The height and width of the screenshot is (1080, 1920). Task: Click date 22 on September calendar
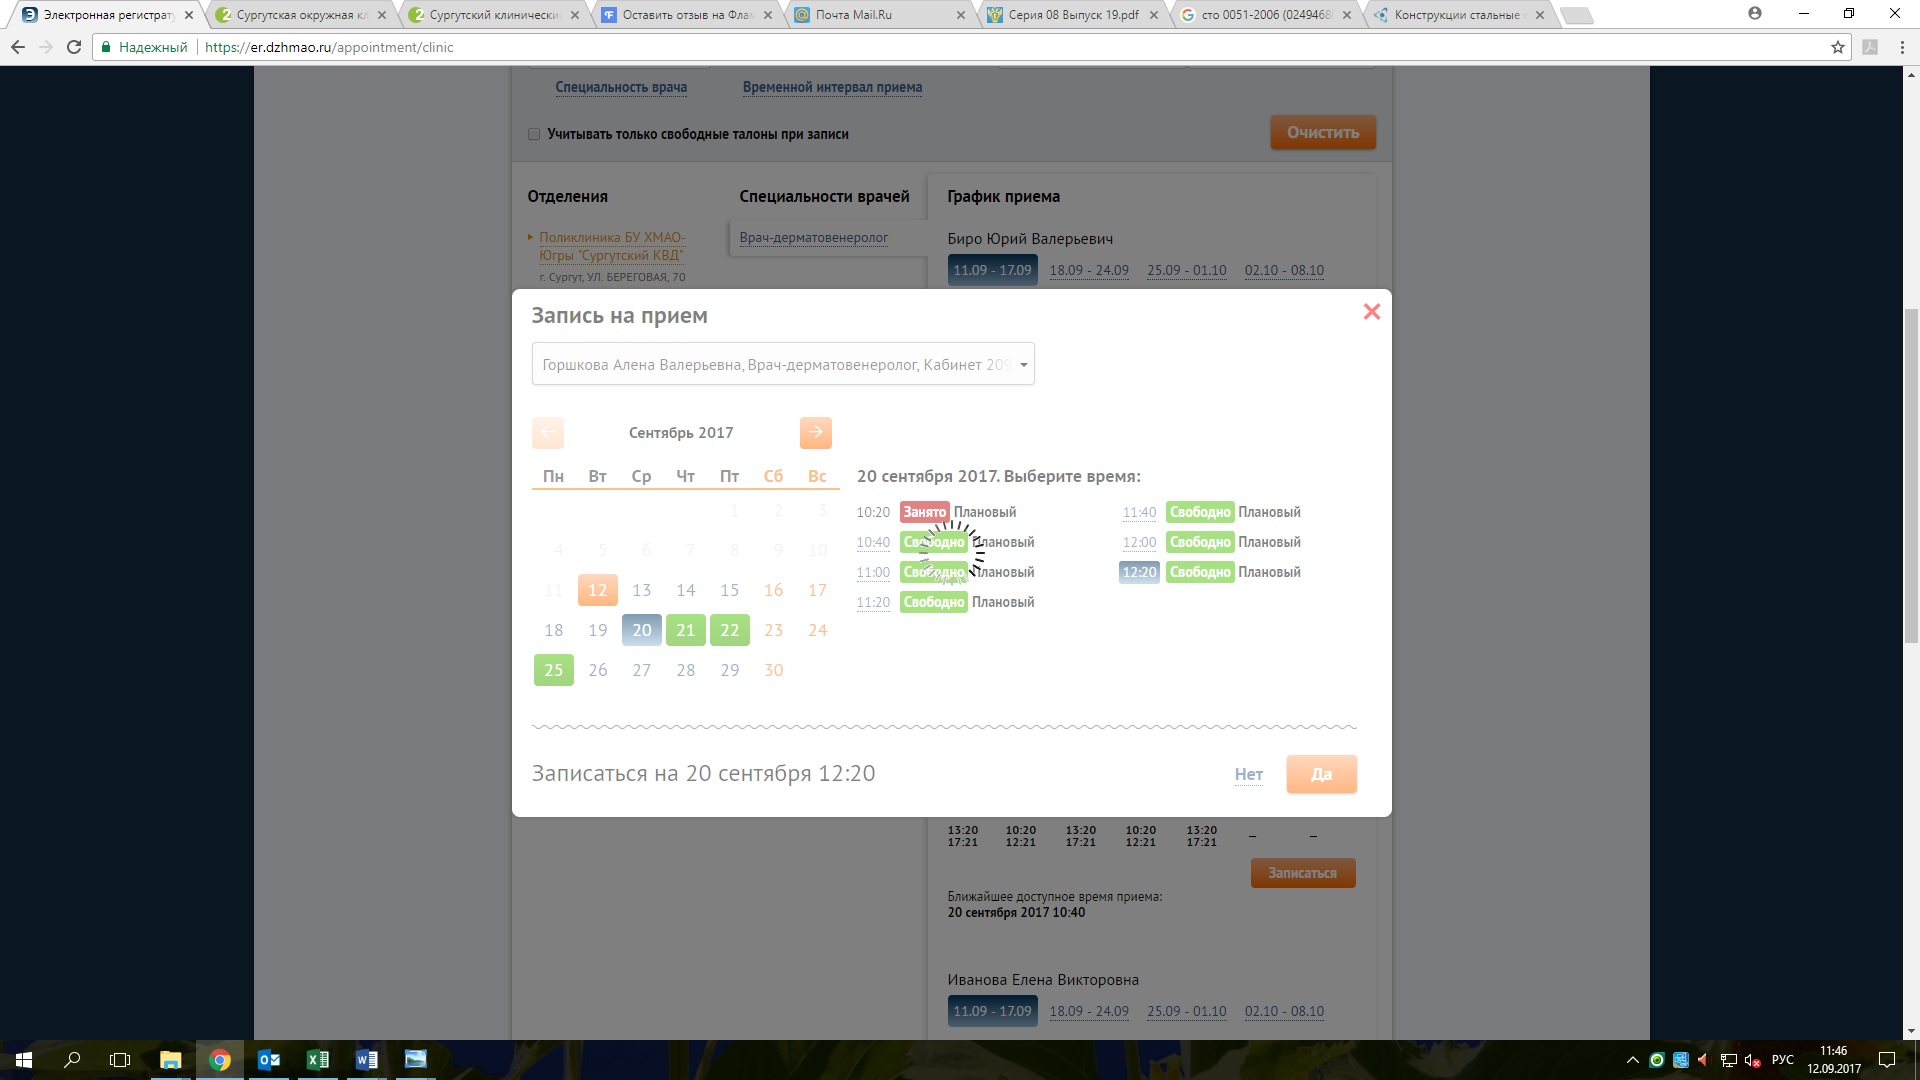click(x=729, y=629)
